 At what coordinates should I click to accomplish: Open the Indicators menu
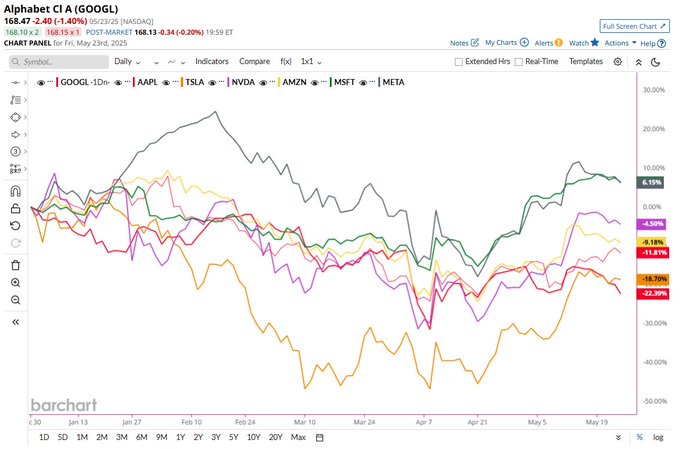tap(212, 62)
